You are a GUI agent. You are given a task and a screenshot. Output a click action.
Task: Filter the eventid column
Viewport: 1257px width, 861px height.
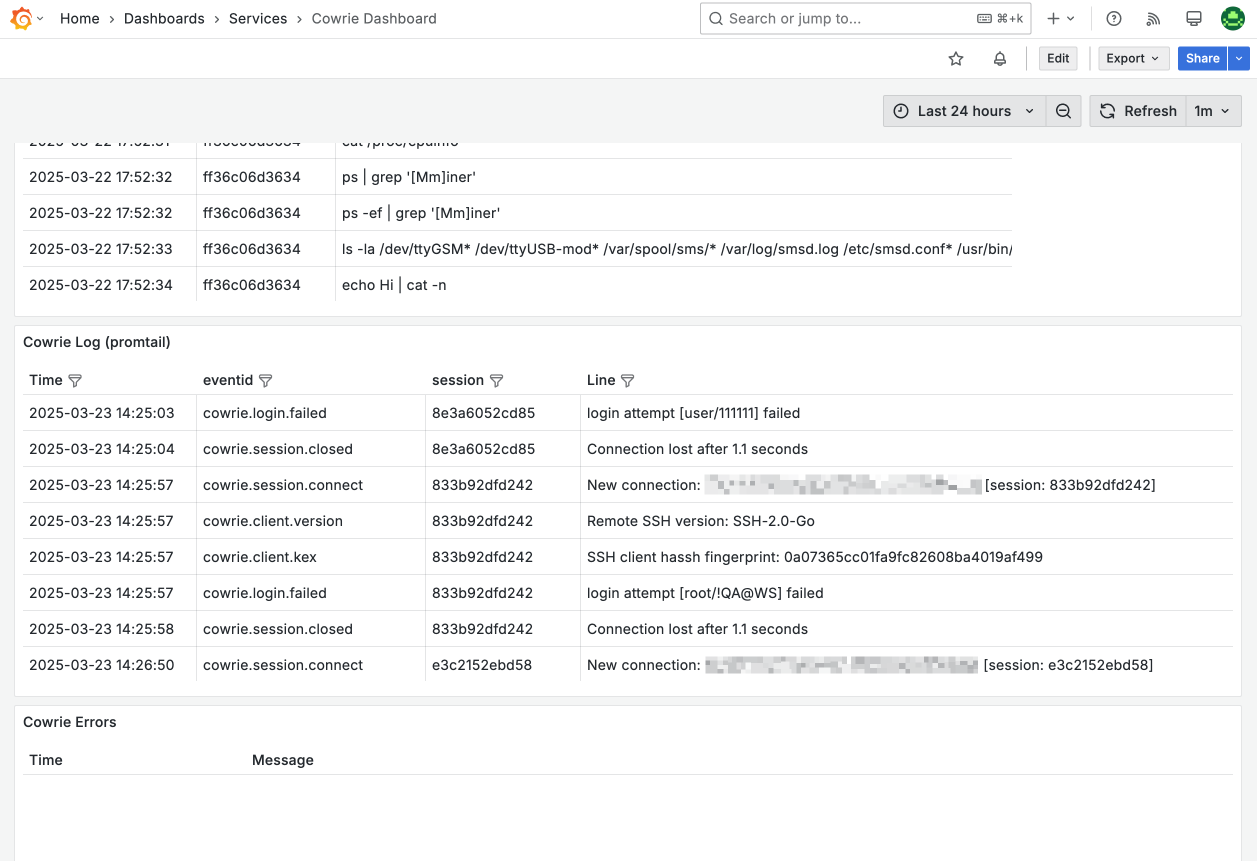pyautogui.click(x=265, y=380)
